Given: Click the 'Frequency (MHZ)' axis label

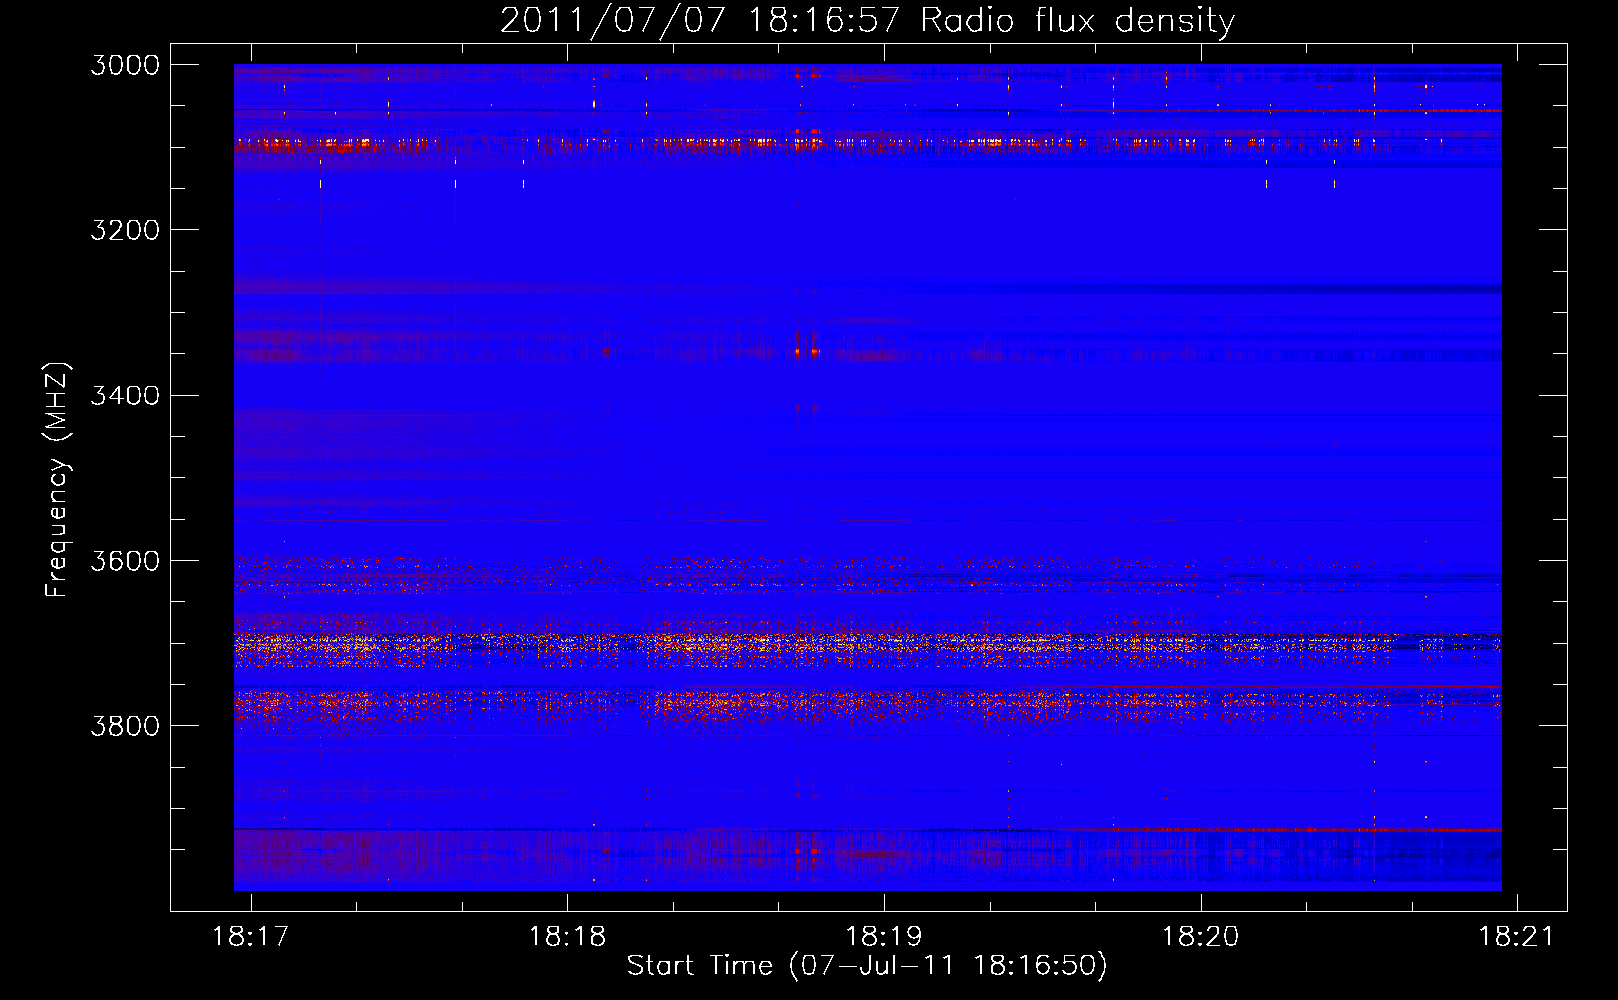Looking at the screenshot, I should 58,480.
